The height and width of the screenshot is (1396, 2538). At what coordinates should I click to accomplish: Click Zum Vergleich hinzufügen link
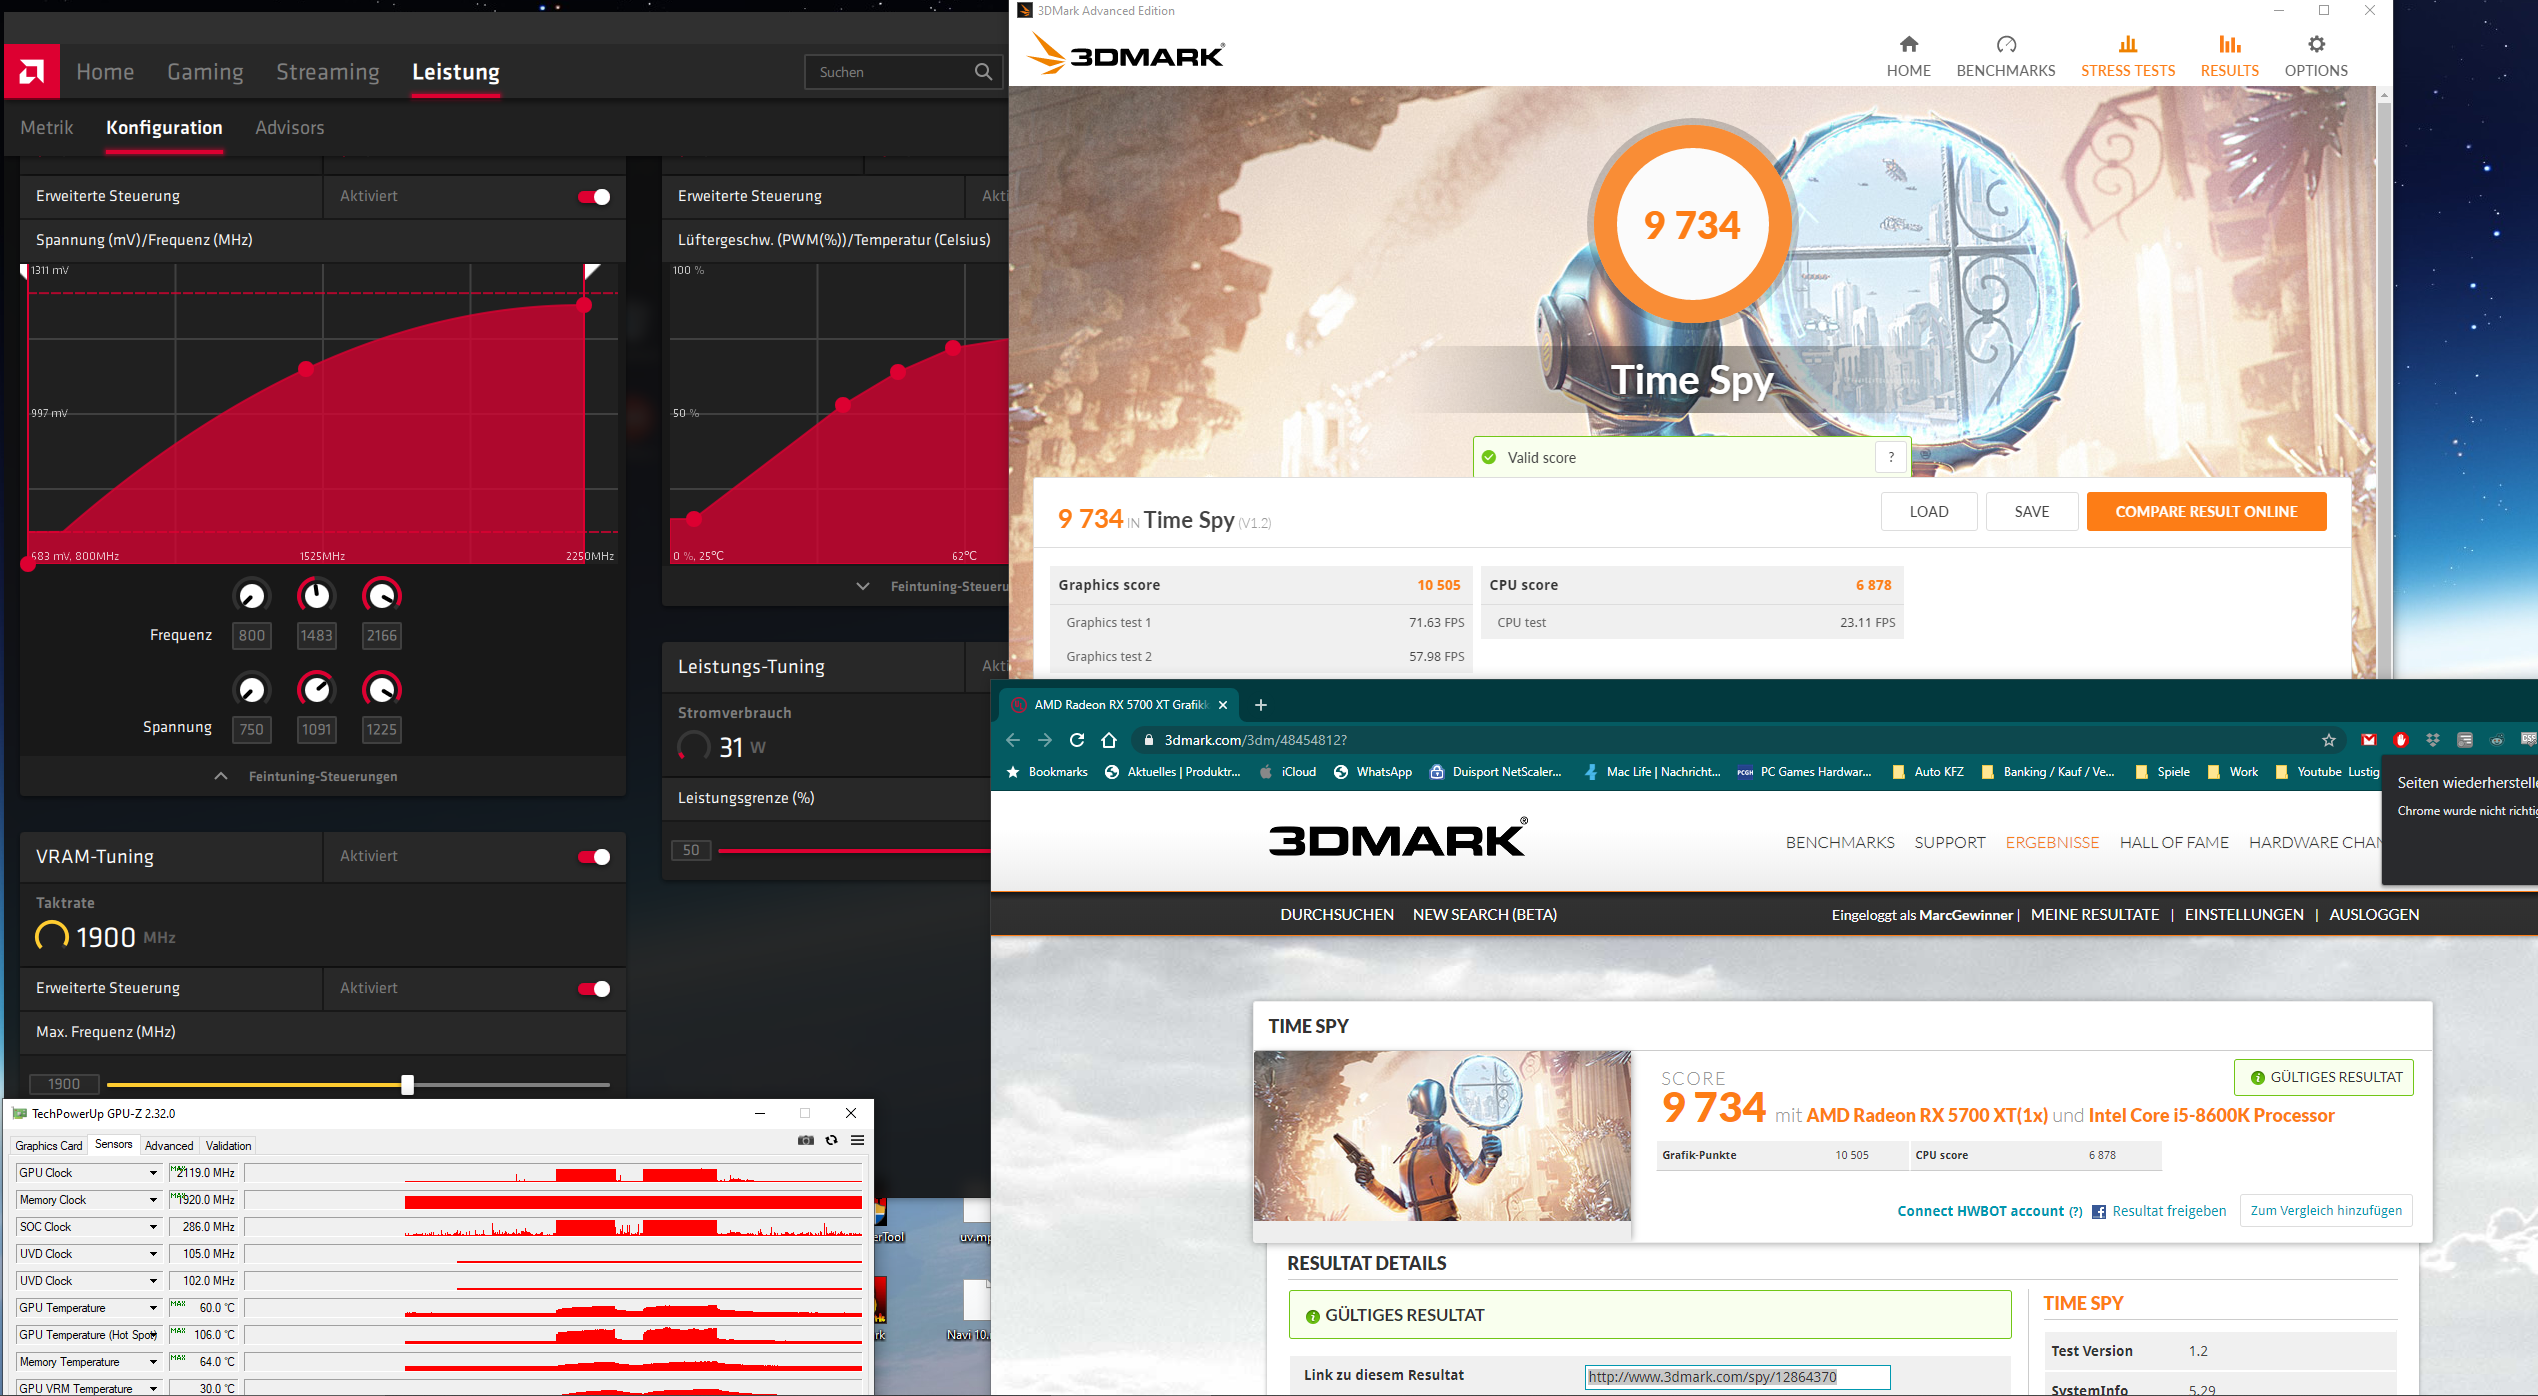(2325, 1210)
